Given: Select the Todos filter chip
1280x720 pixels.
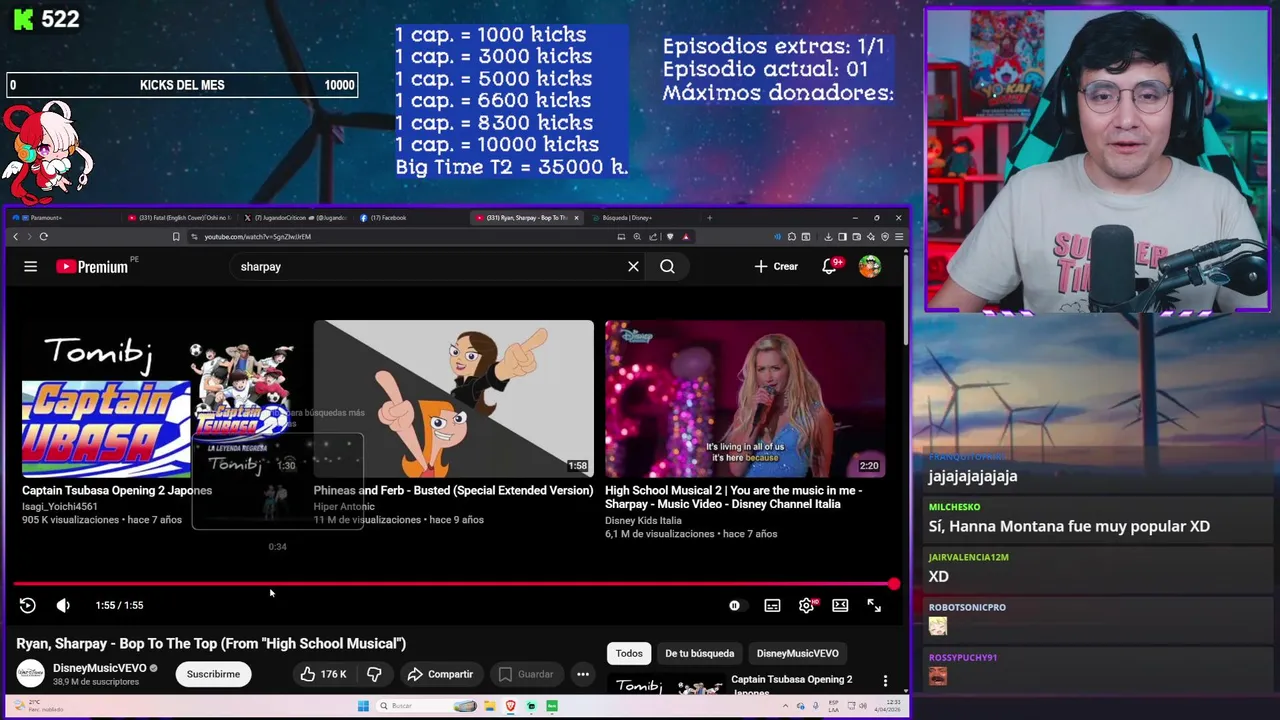Looking at the screenshot, I should click(x=629, y=653).
